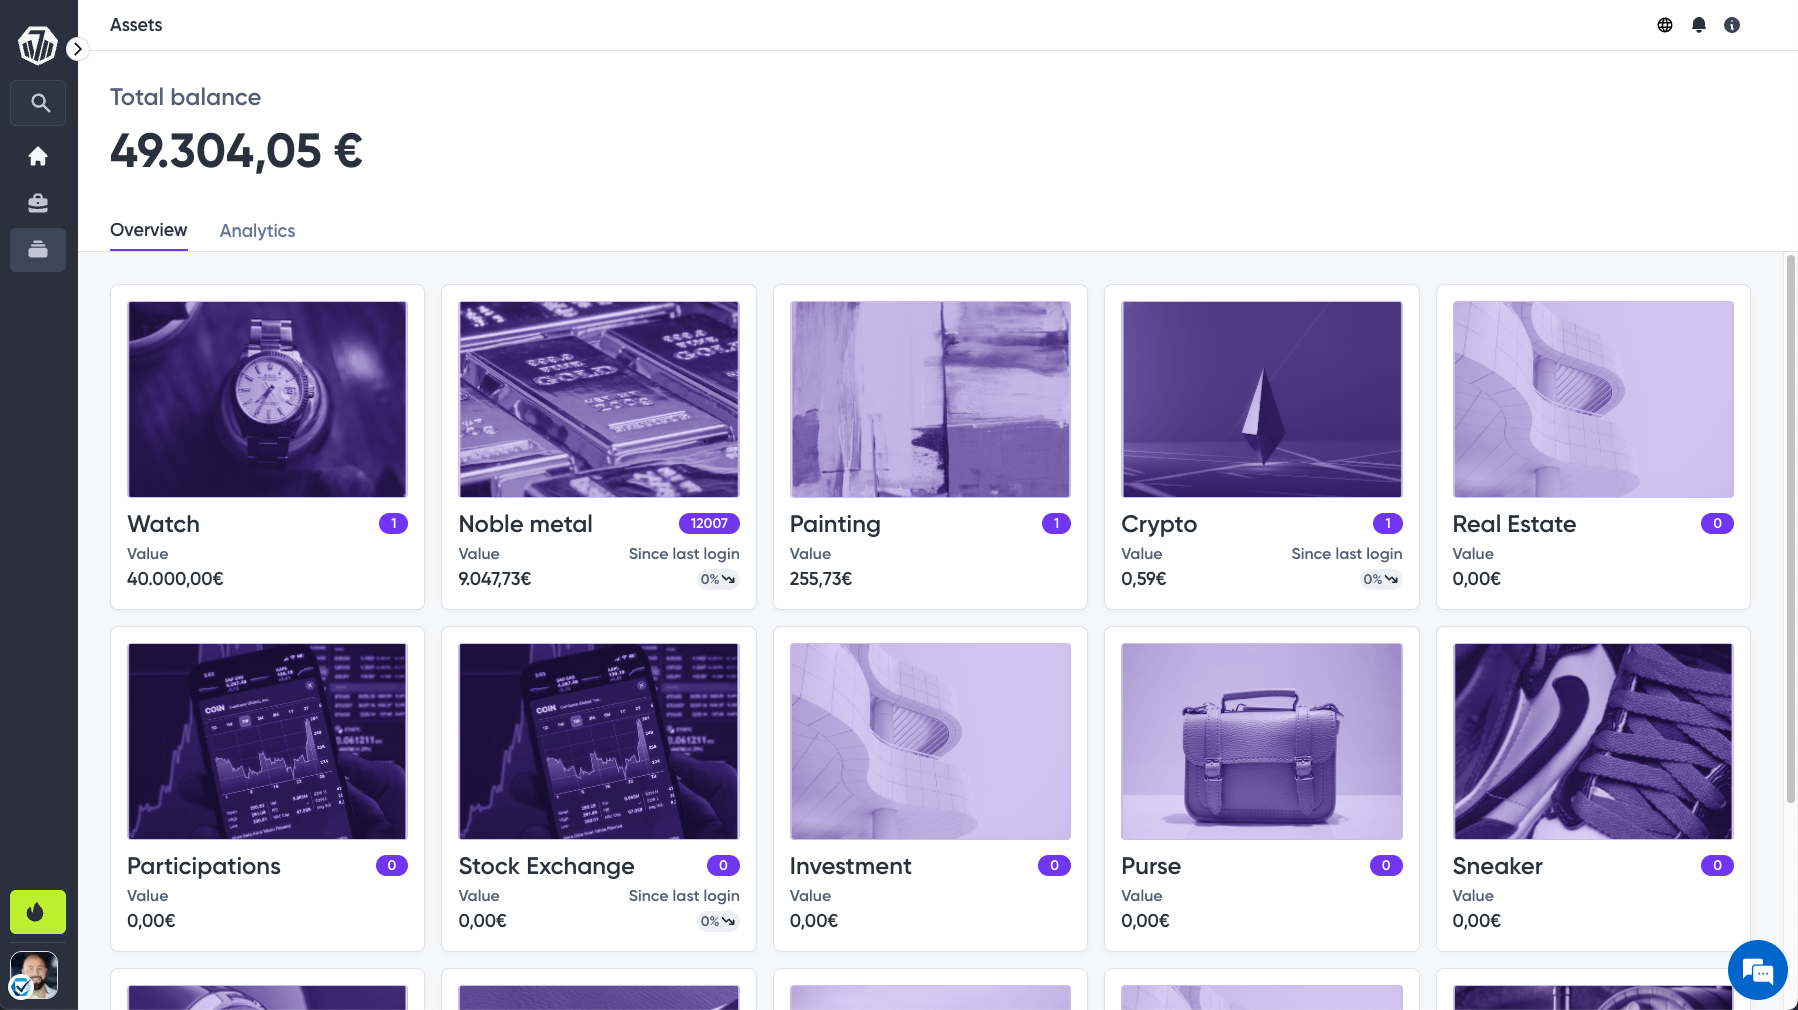Viewport: 1798px width, 1010px height.
Task: Click the Painting card title
Action: point(835,524)
